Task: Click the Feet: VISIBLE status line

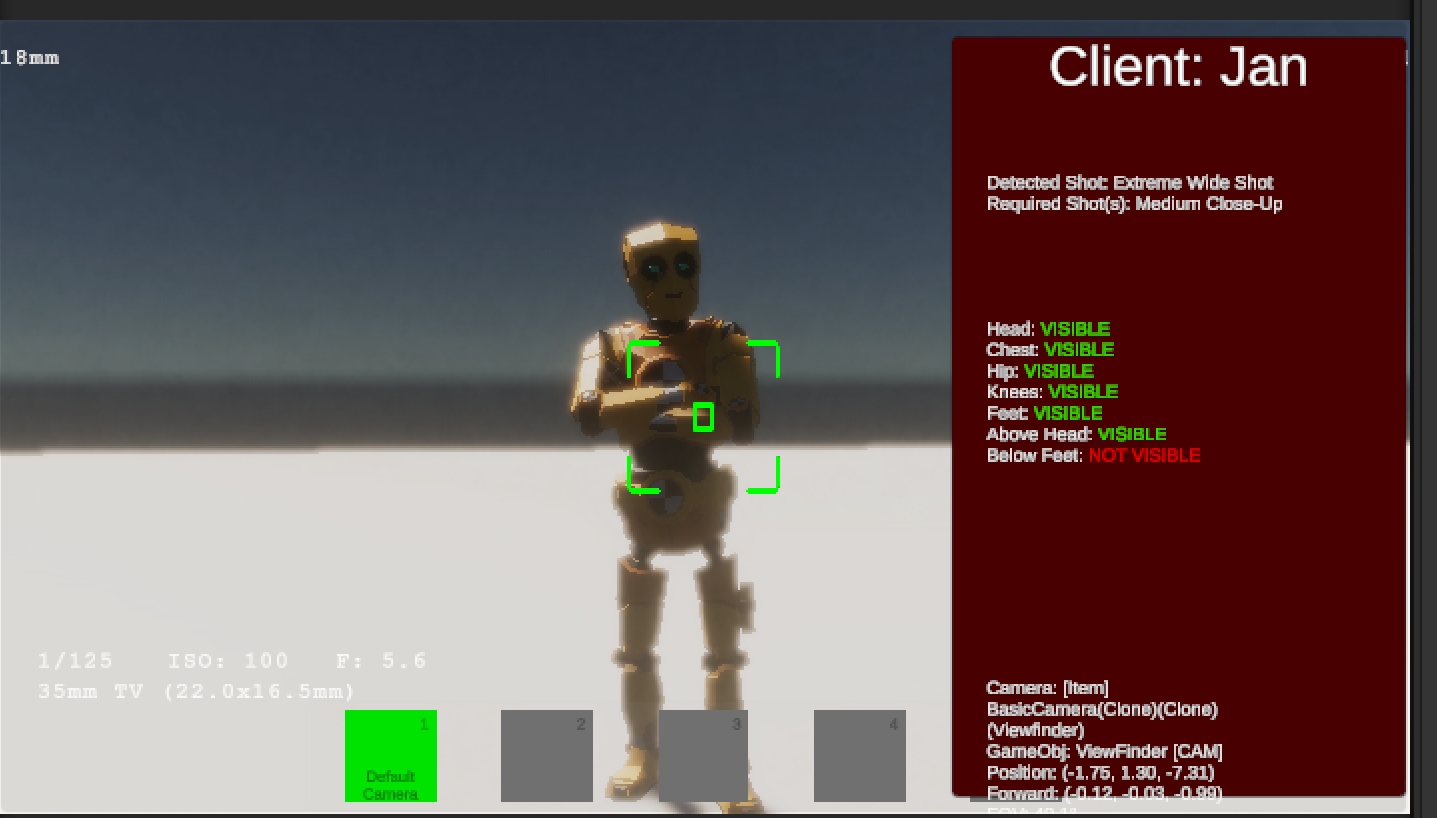Action: [x=1044, y=413]
